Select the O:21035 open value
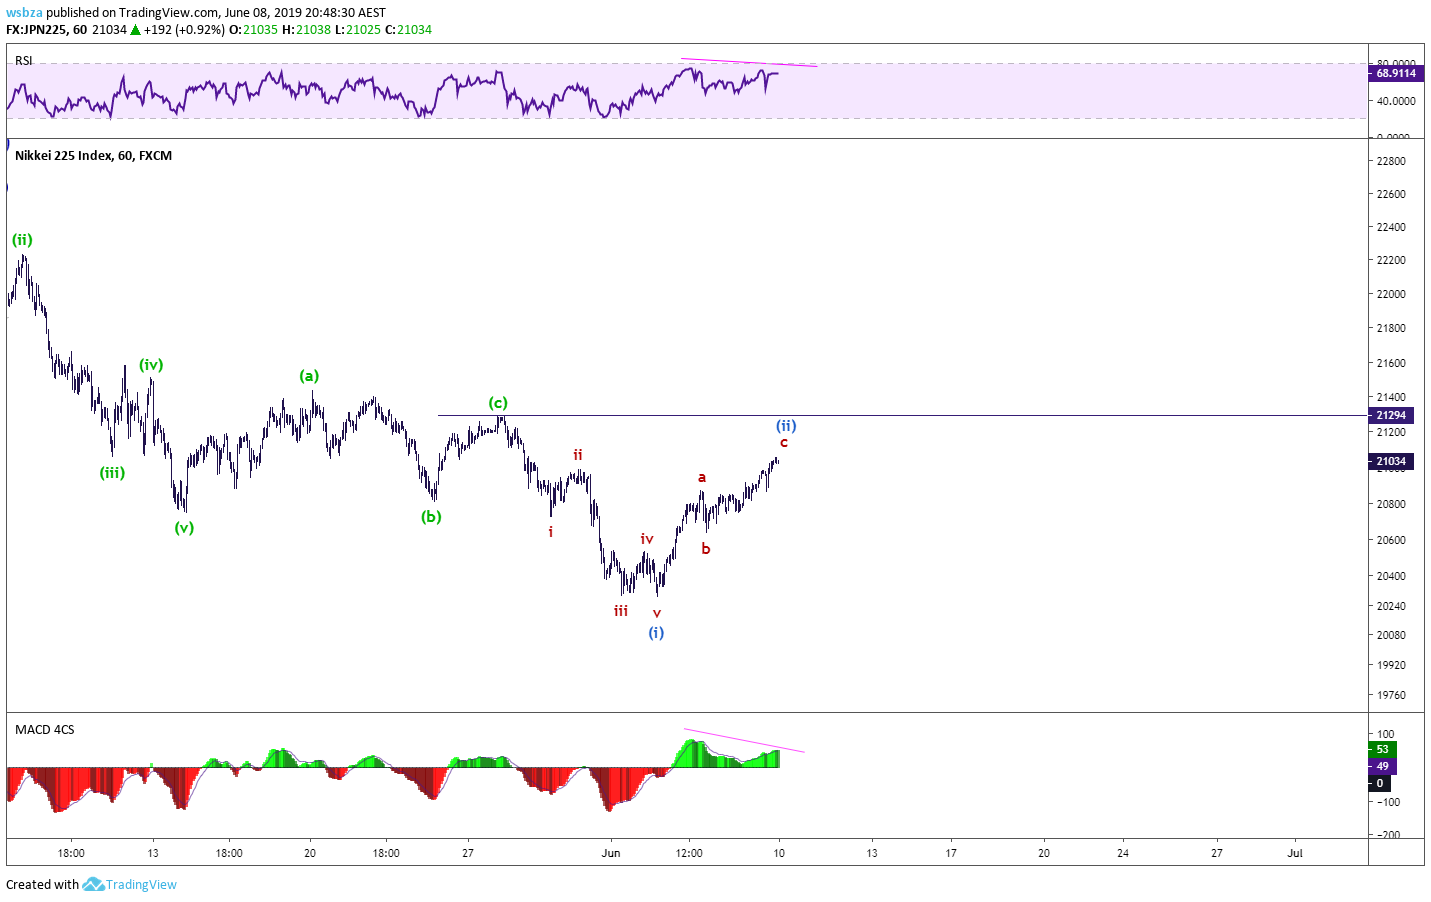Screen dimensions: 1431x902 [254, 29]
